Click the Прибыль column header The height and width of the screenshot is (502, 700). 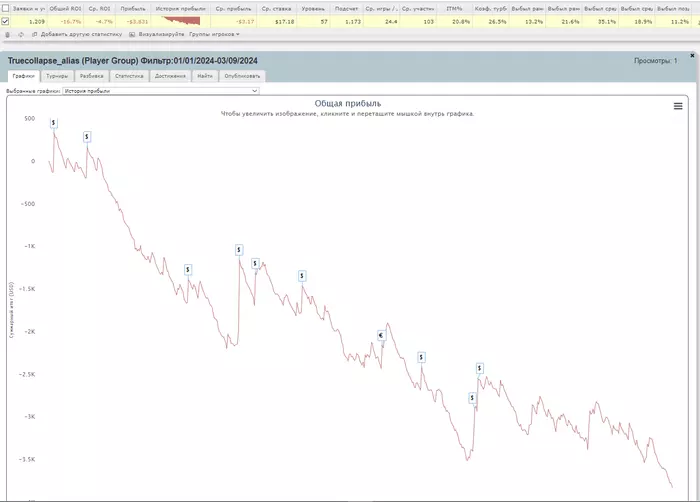point(133,8)
